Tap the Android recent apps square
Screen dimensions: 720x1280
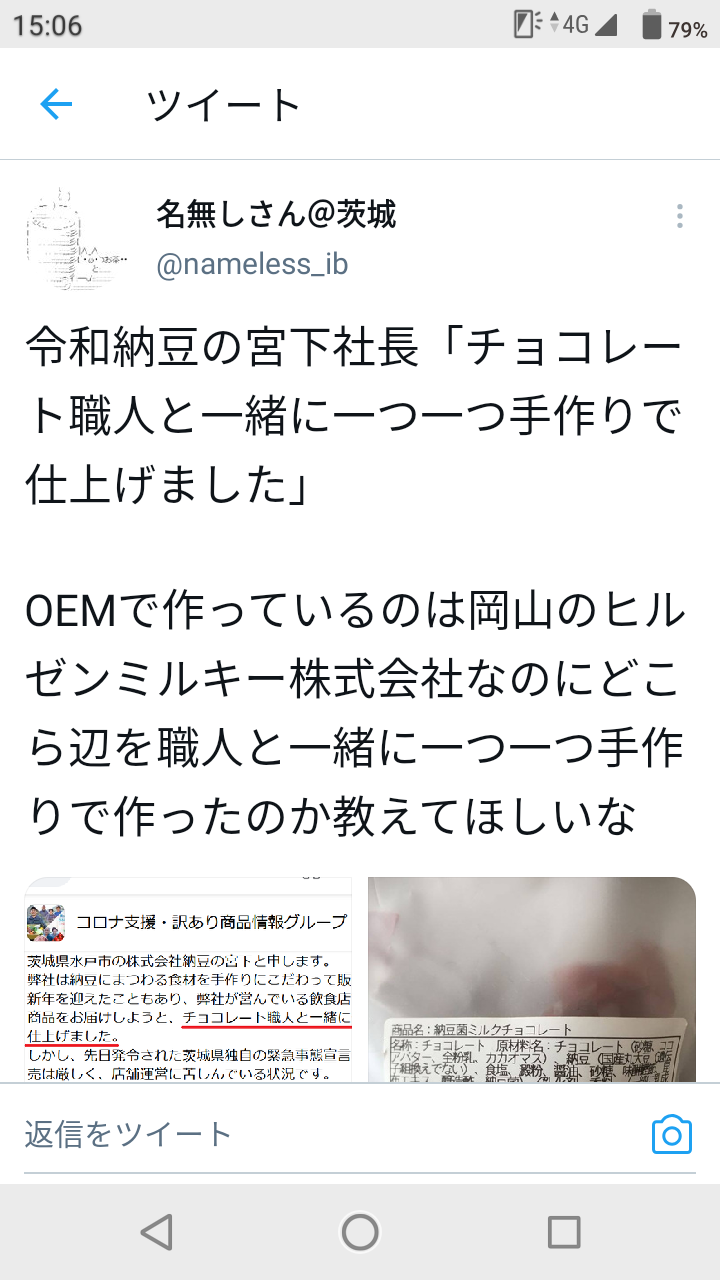[x=564, y=1232]
